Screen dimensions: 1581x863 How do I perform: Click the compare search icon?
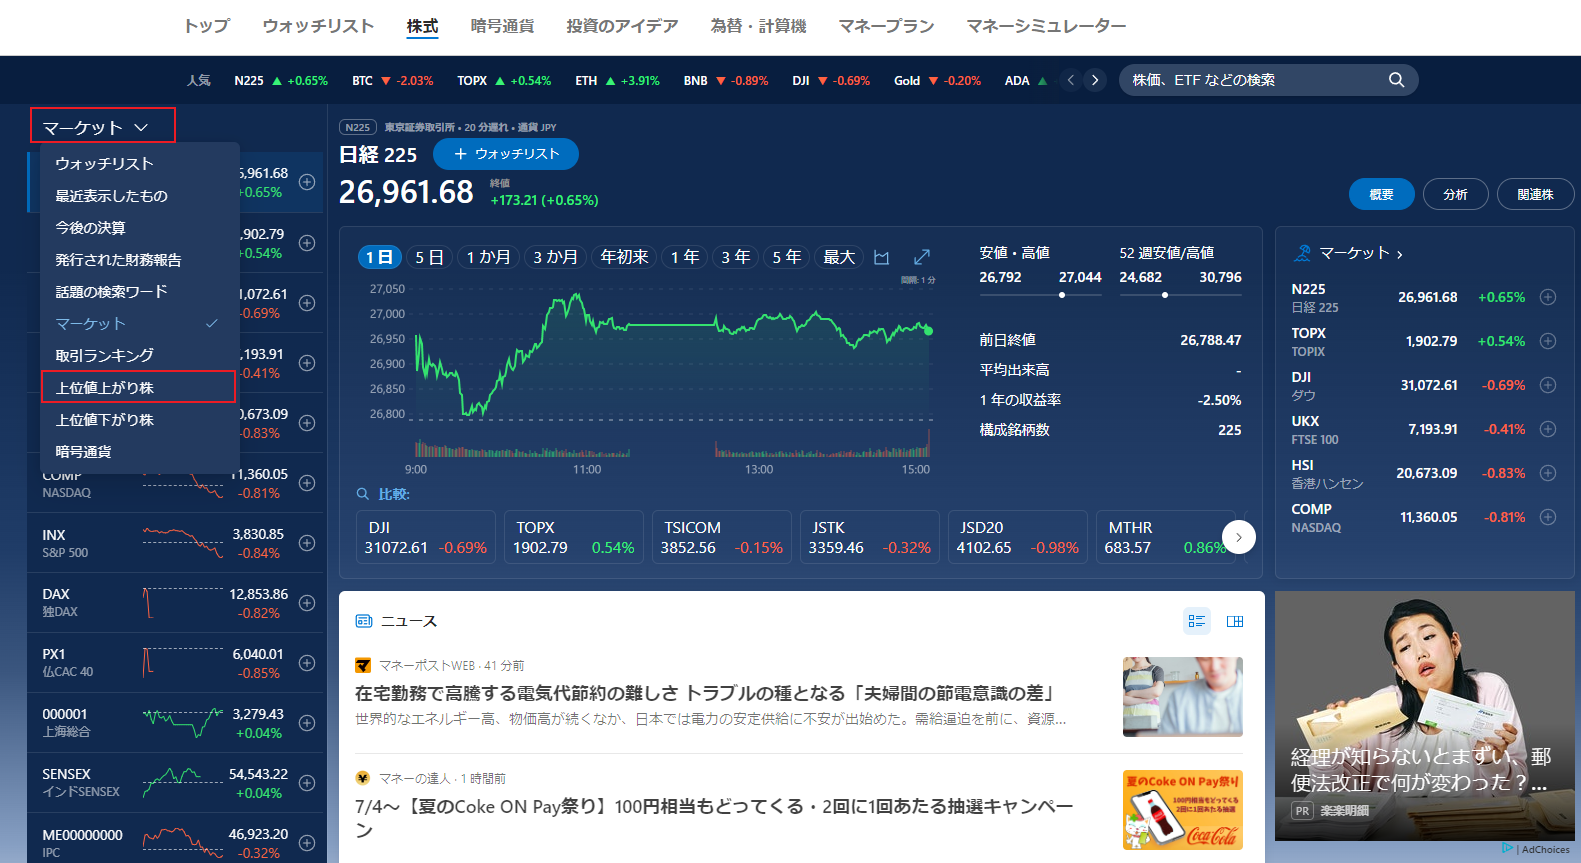coord(363,494)
